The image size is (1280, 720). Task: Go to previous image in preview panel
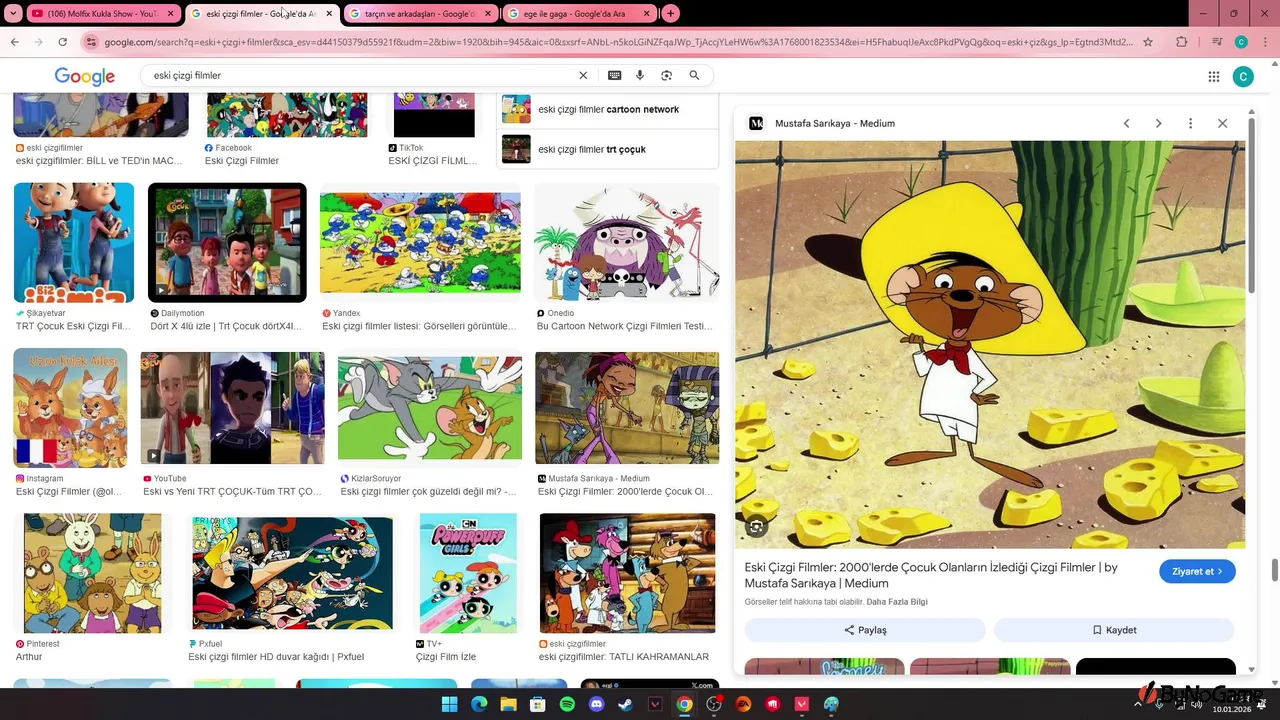pyautogui.click(x=1126, y=123)
